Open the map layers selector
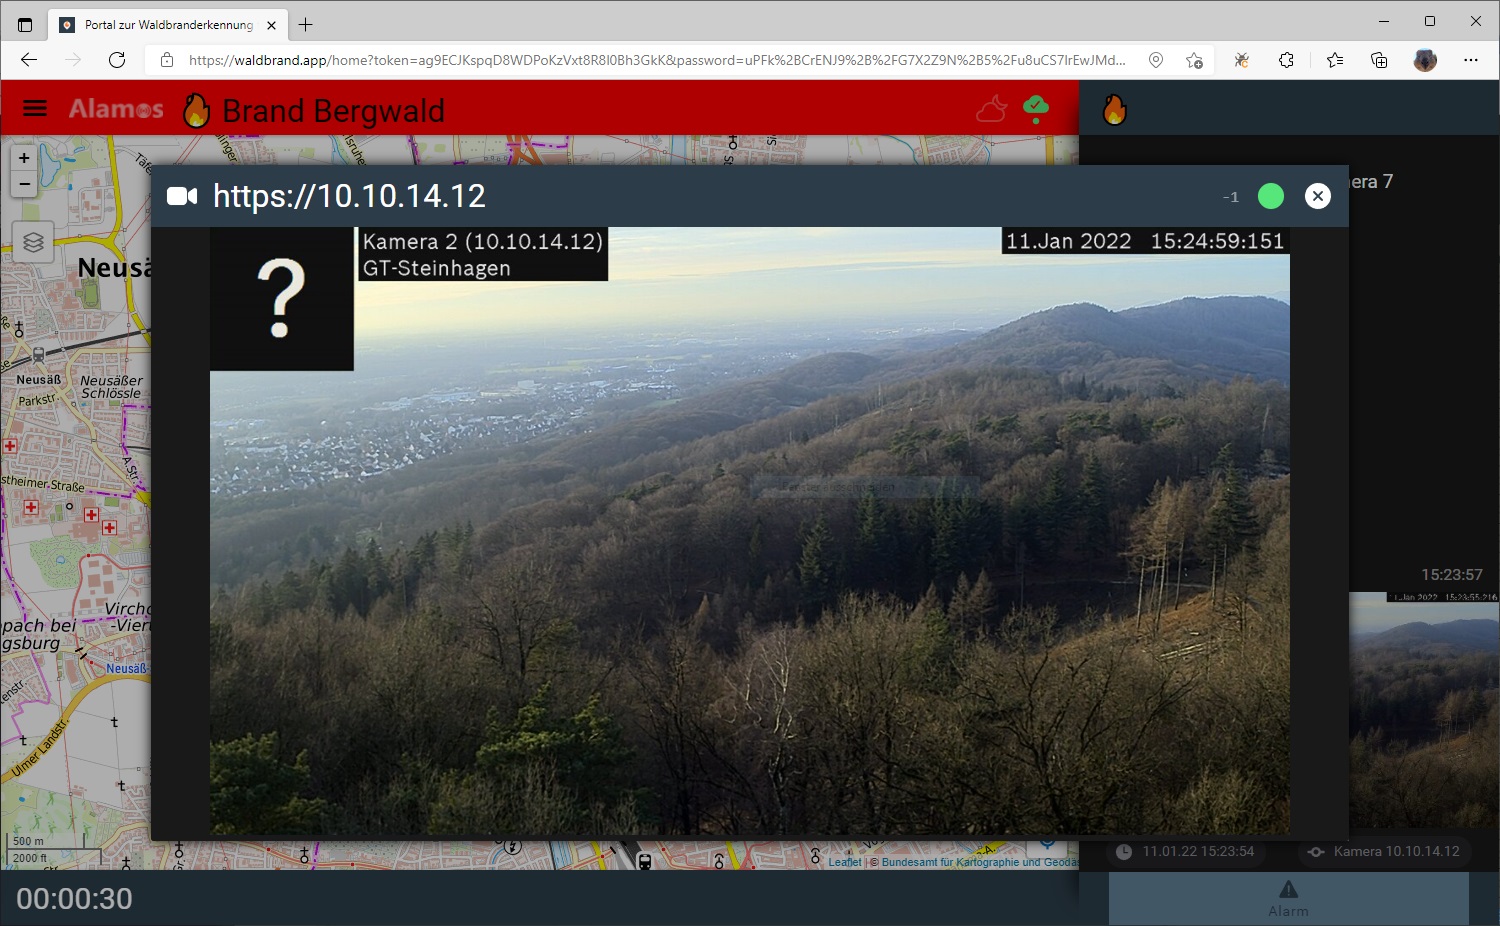The width and height of the screenshot is (1500, 926). (x=33, y=243)
